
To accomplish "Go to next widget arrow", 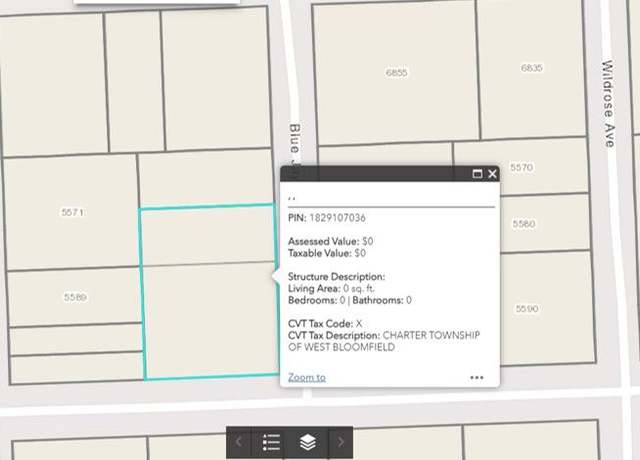I will pyautogui.click(x=341, y=442).
